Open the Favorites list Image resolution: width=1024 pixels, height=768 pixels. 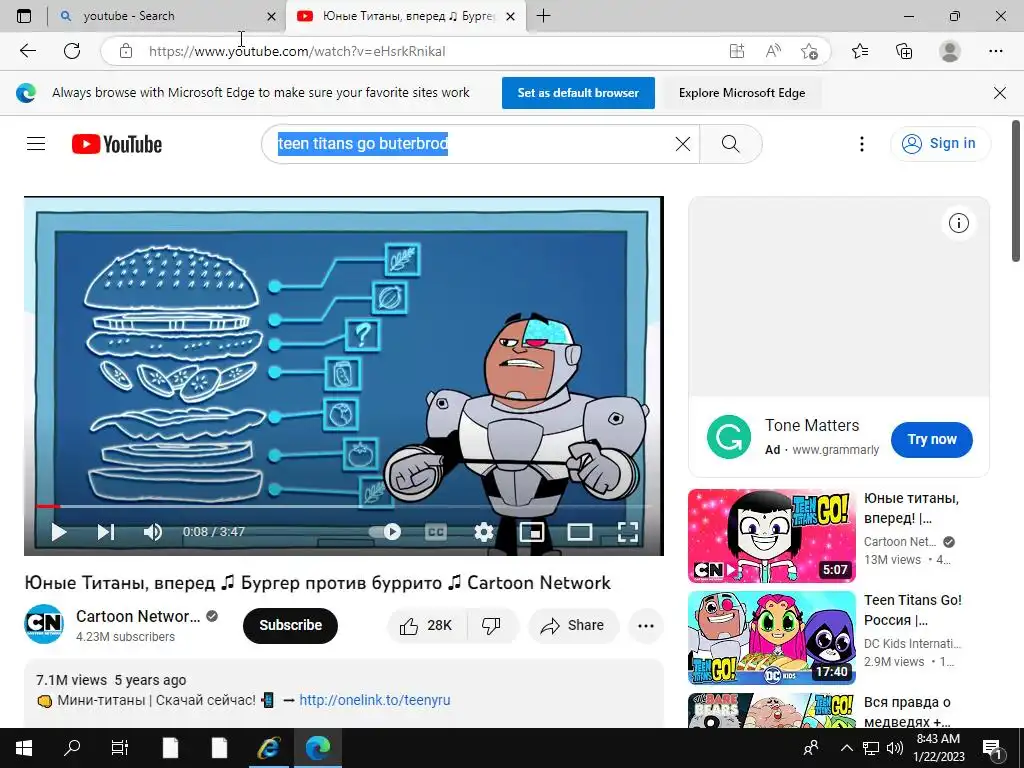(860, 51)
